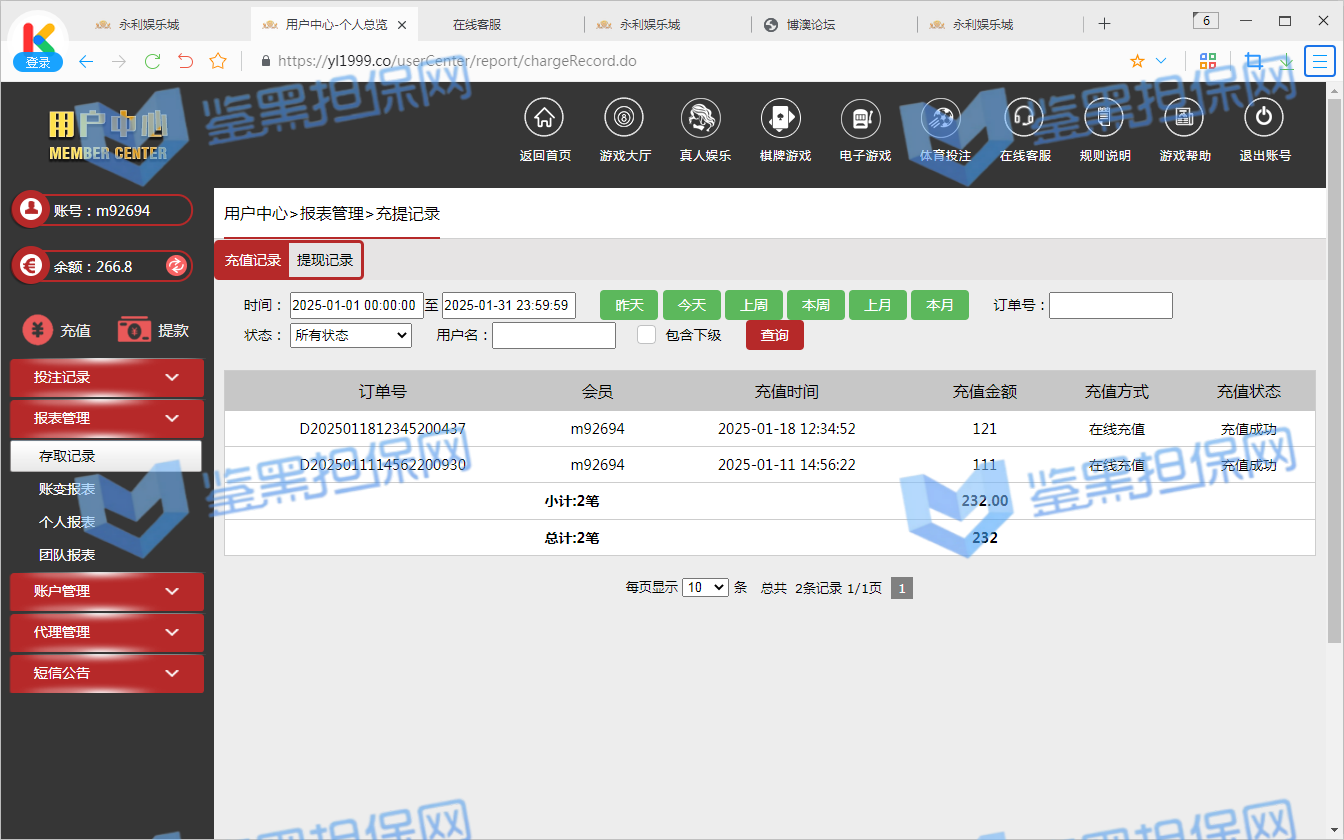Switch to the 提现记录 tab
This screenshot has width=1344, height=840.
[x=325, y=260]
